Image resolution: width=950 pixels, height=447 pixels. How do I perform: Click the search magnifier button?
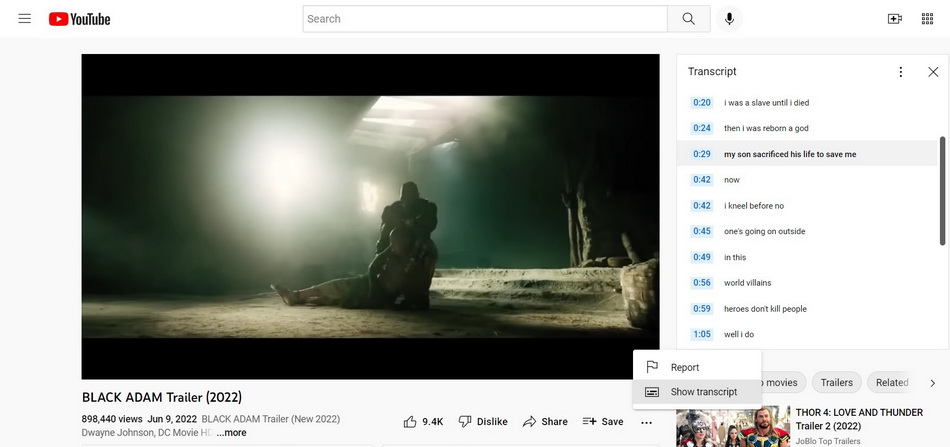pos(688,19)
